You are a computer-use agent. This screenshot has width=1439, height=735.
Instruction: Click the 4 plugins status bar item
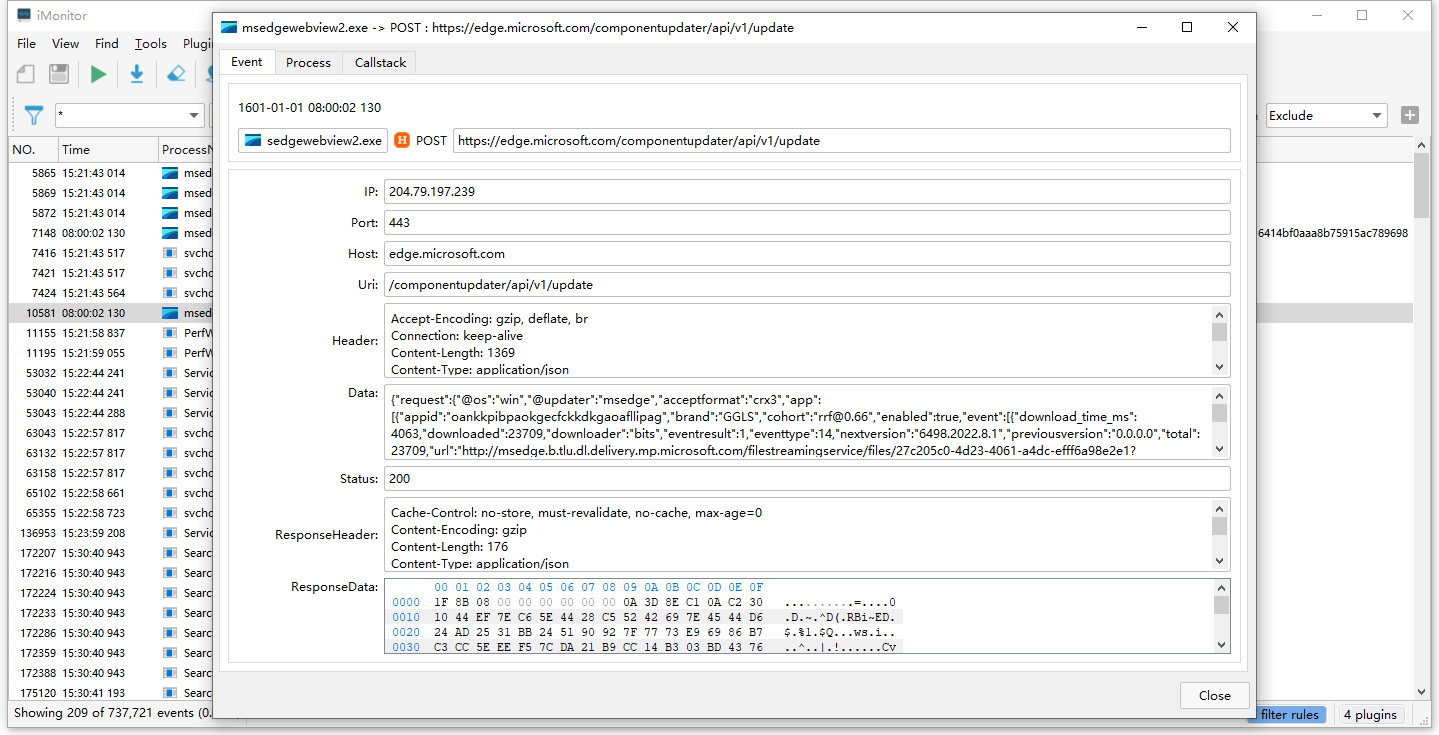[x=1370, y=714]
